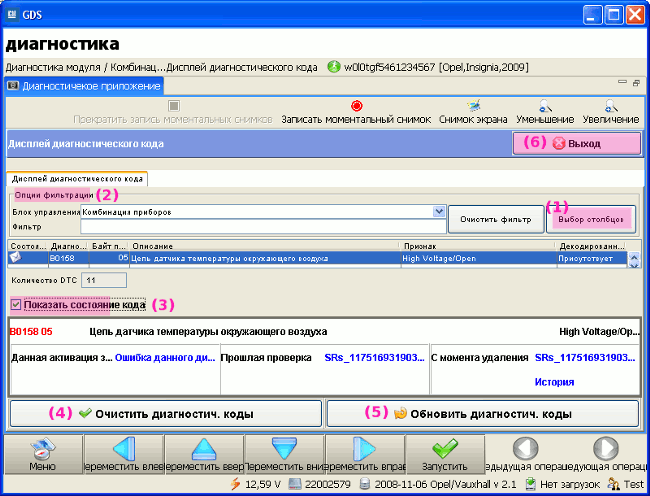
Task: Open the Блок управления dropdown
Action: (439, 212)
